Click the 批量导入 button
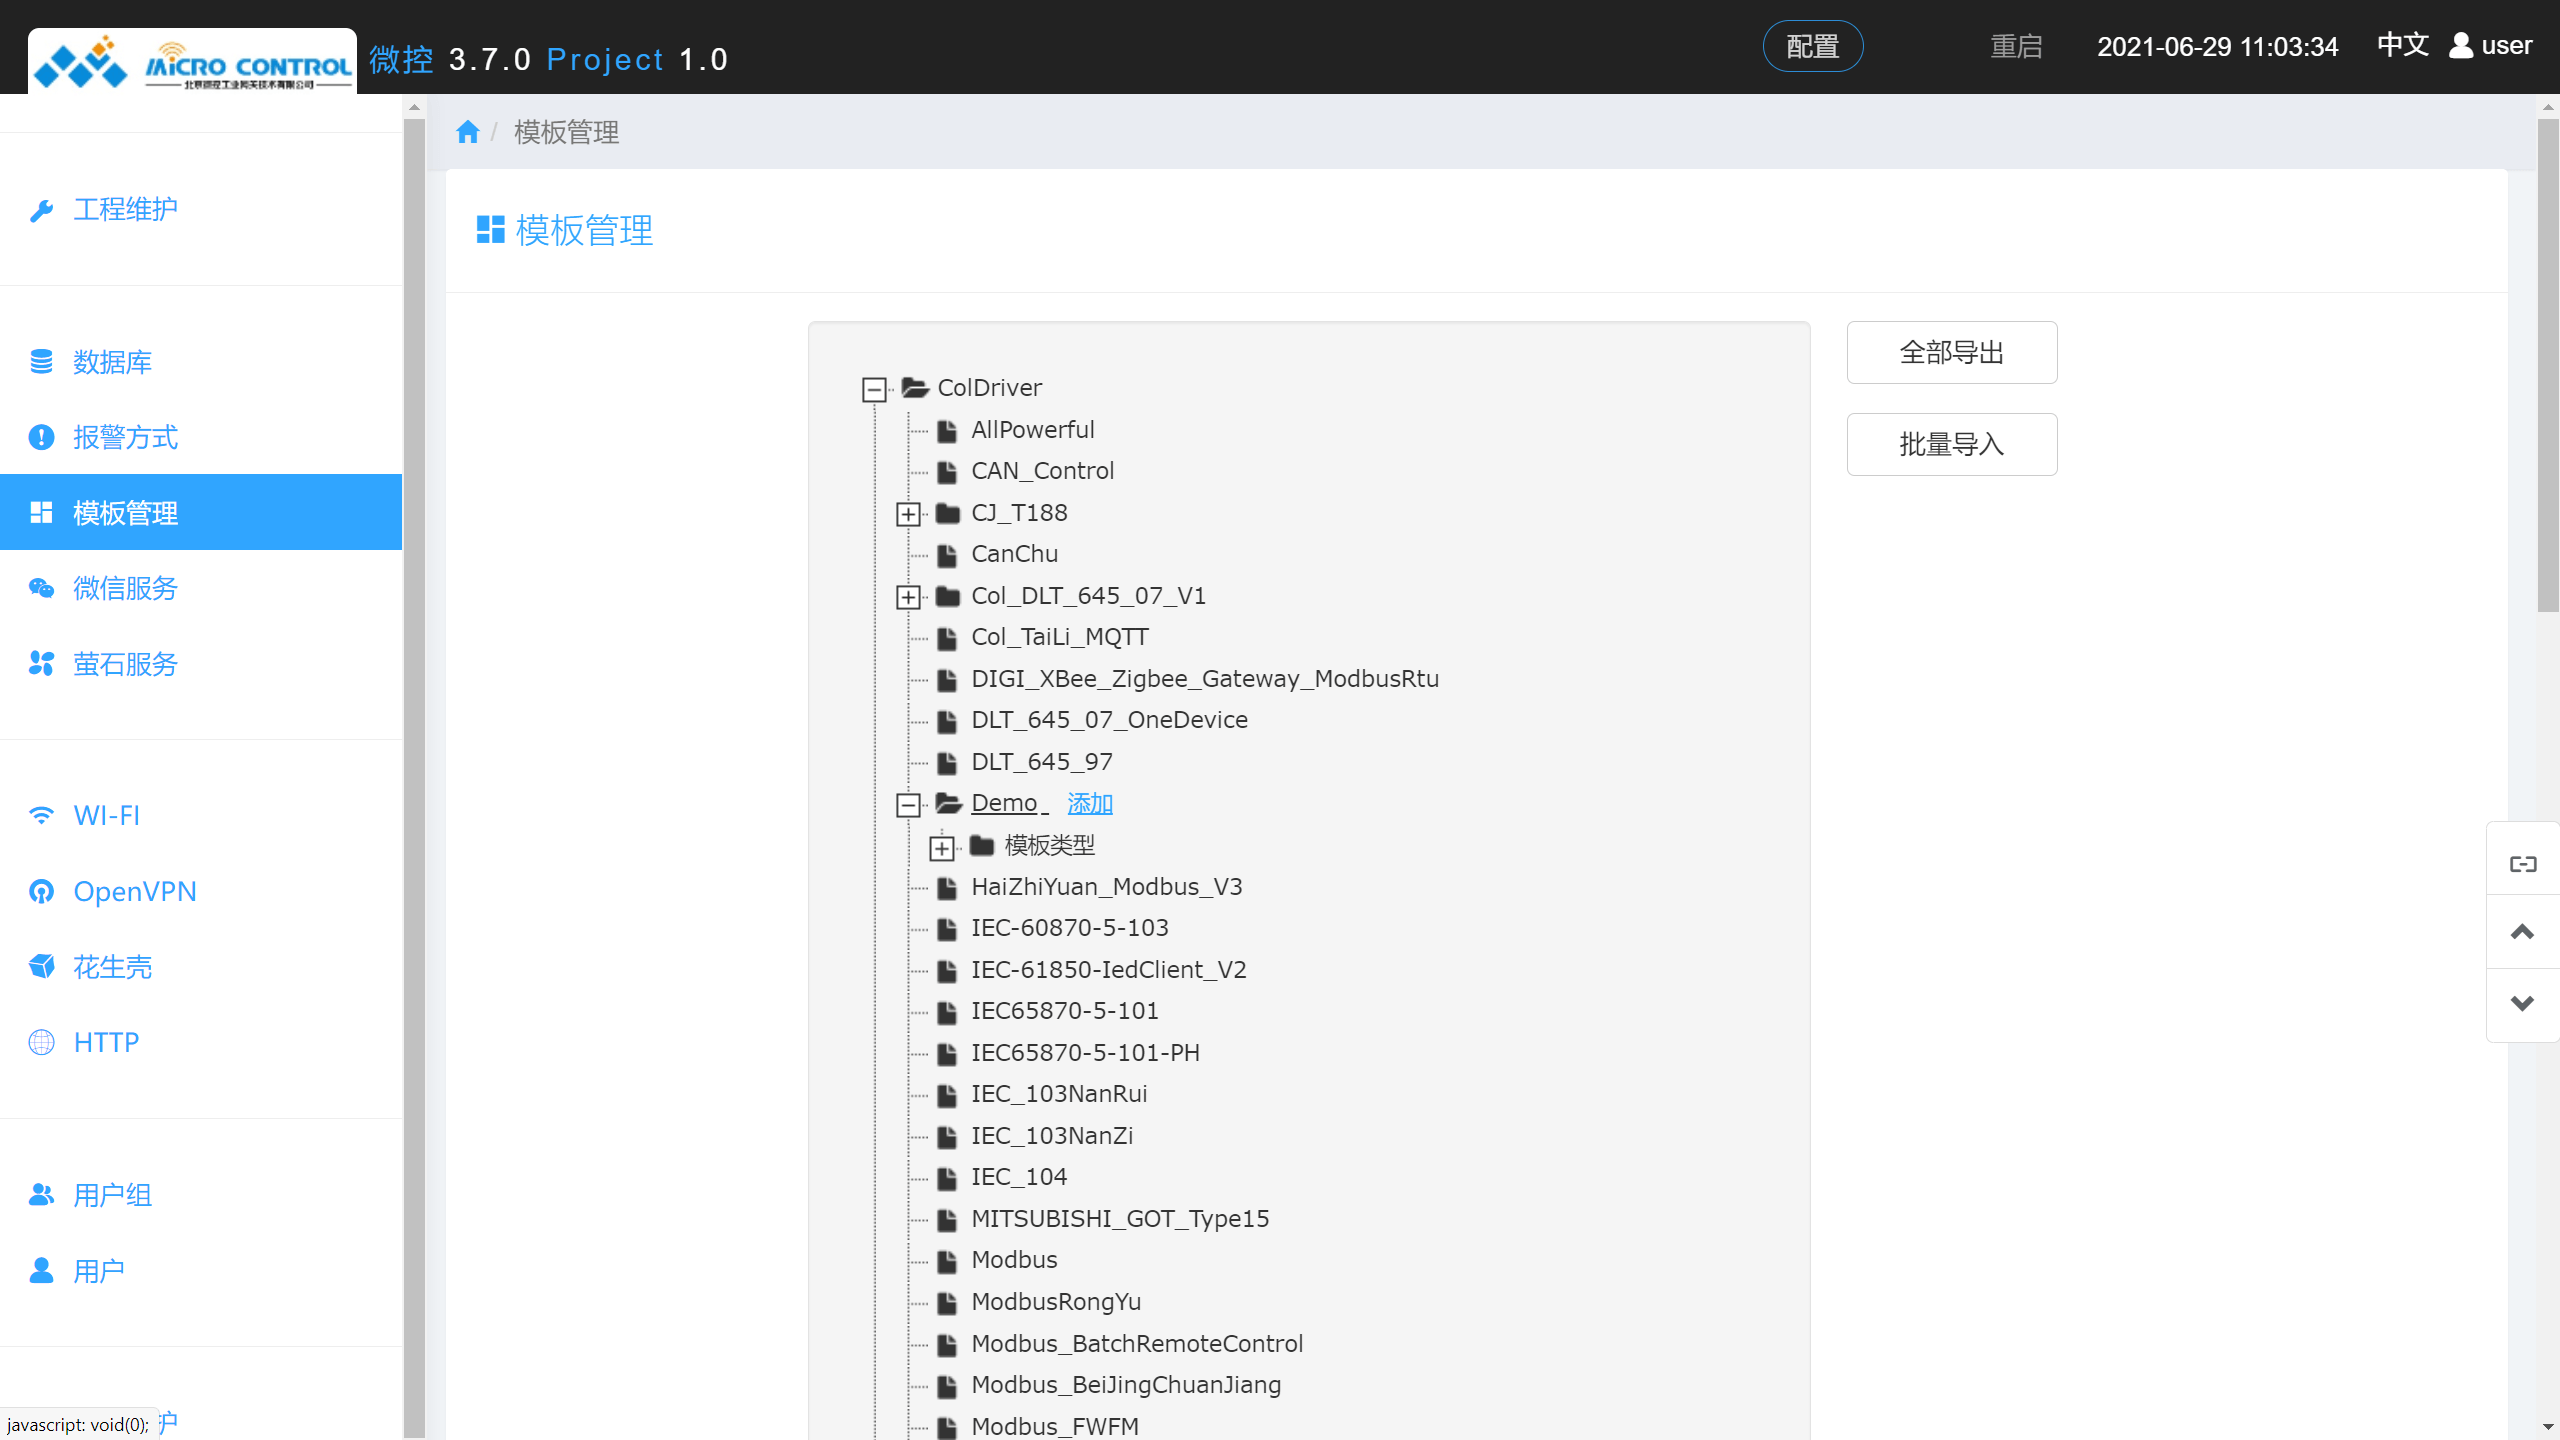The image size is (2560, 1440). [1951, 444]
